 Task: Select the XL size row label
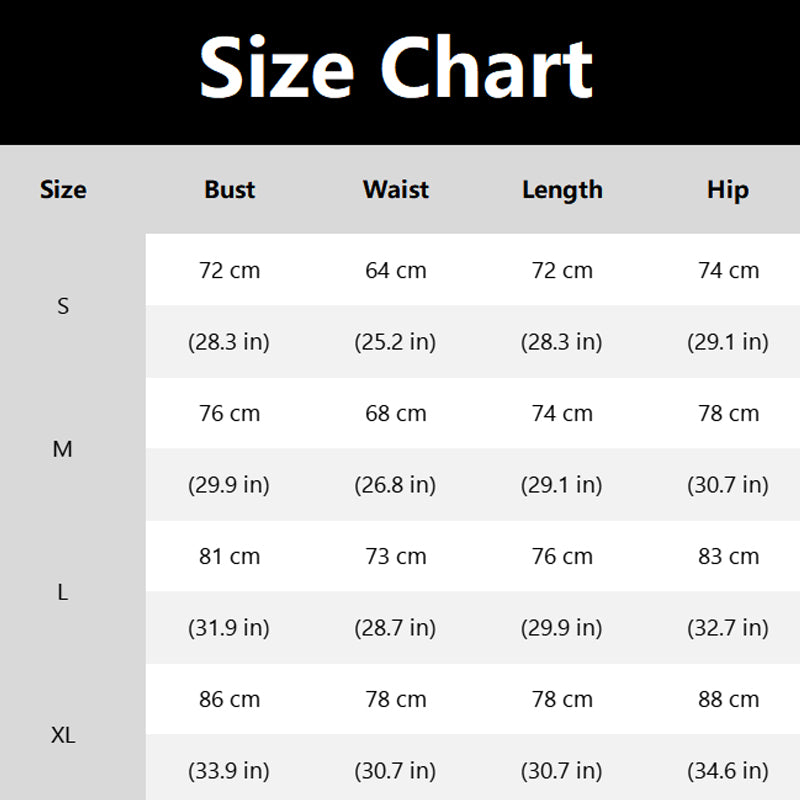63,736
